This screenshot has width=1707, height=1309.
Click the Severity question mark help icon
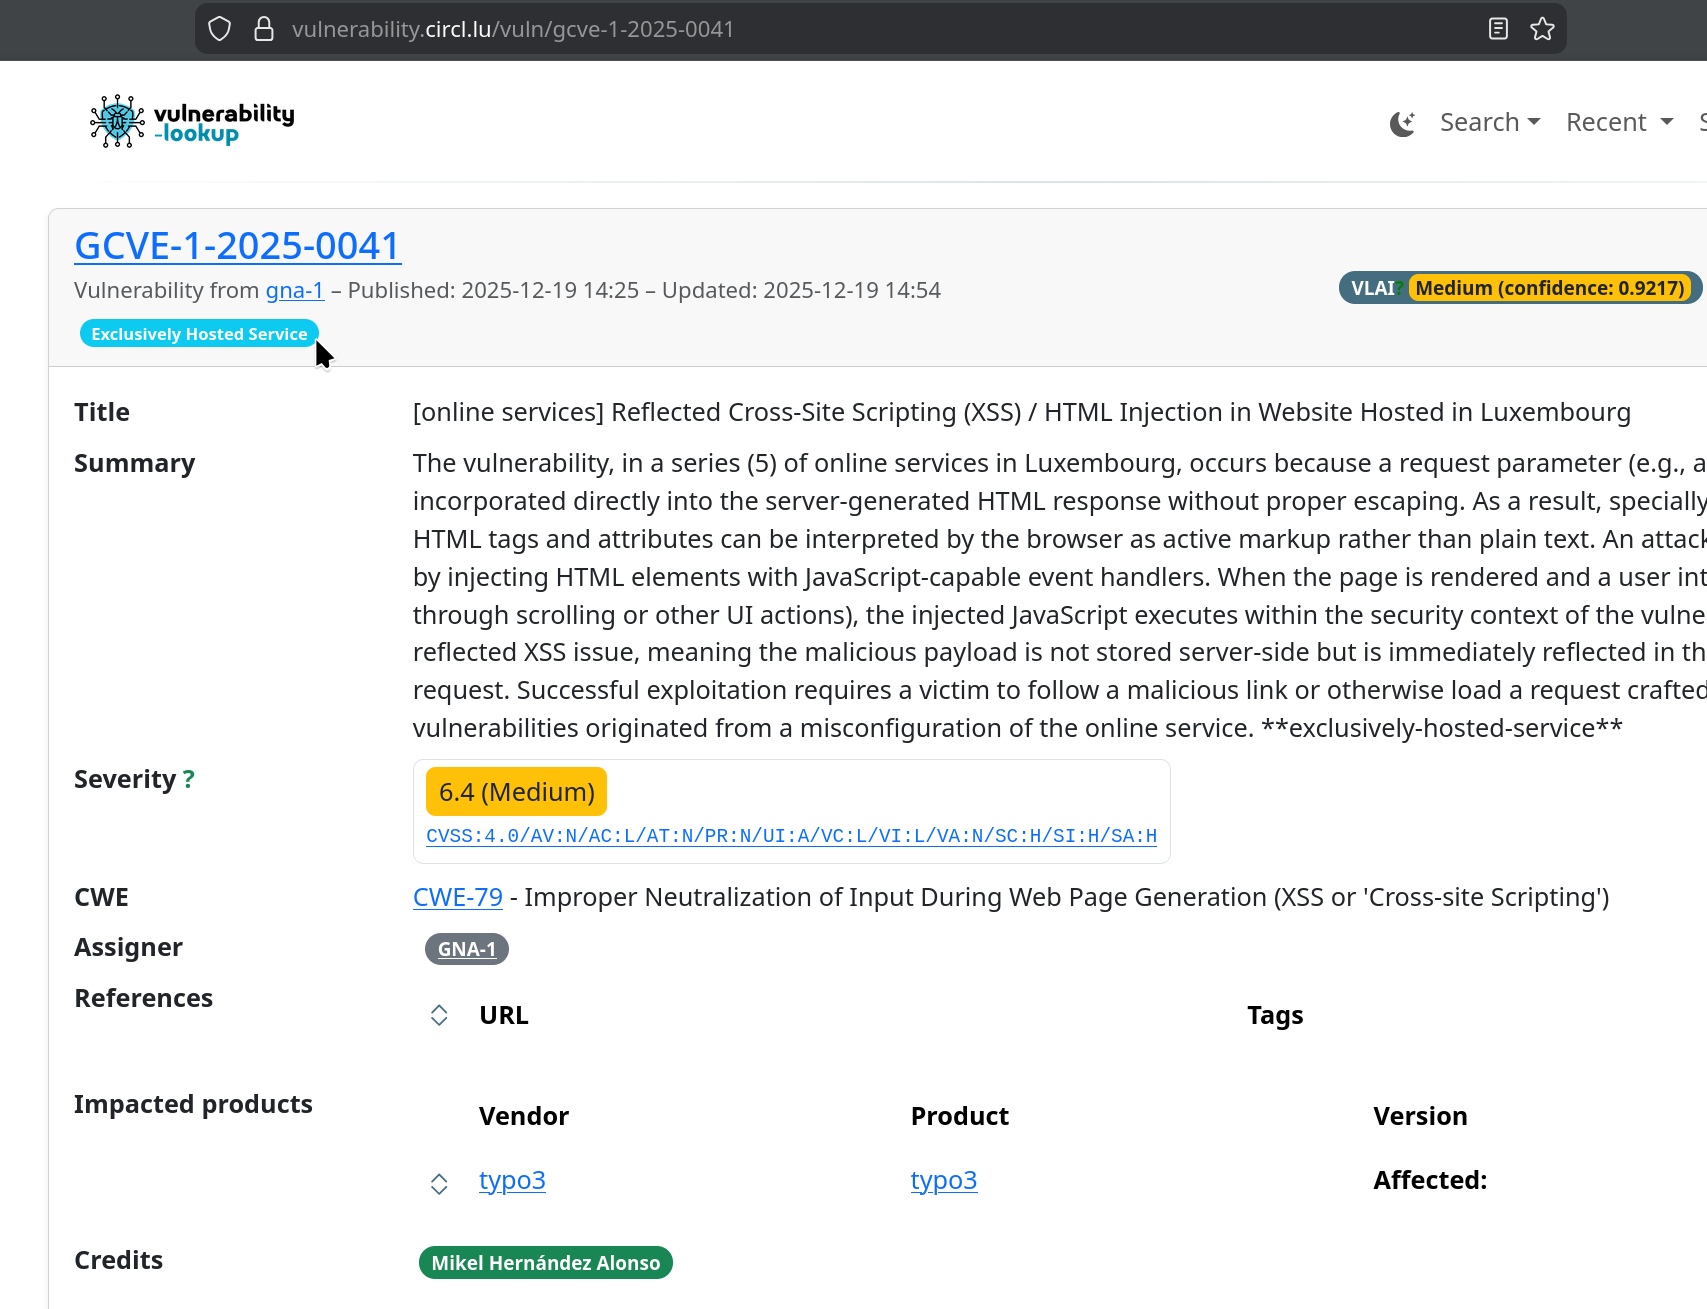pyautogui.click(x=189, y=779)
